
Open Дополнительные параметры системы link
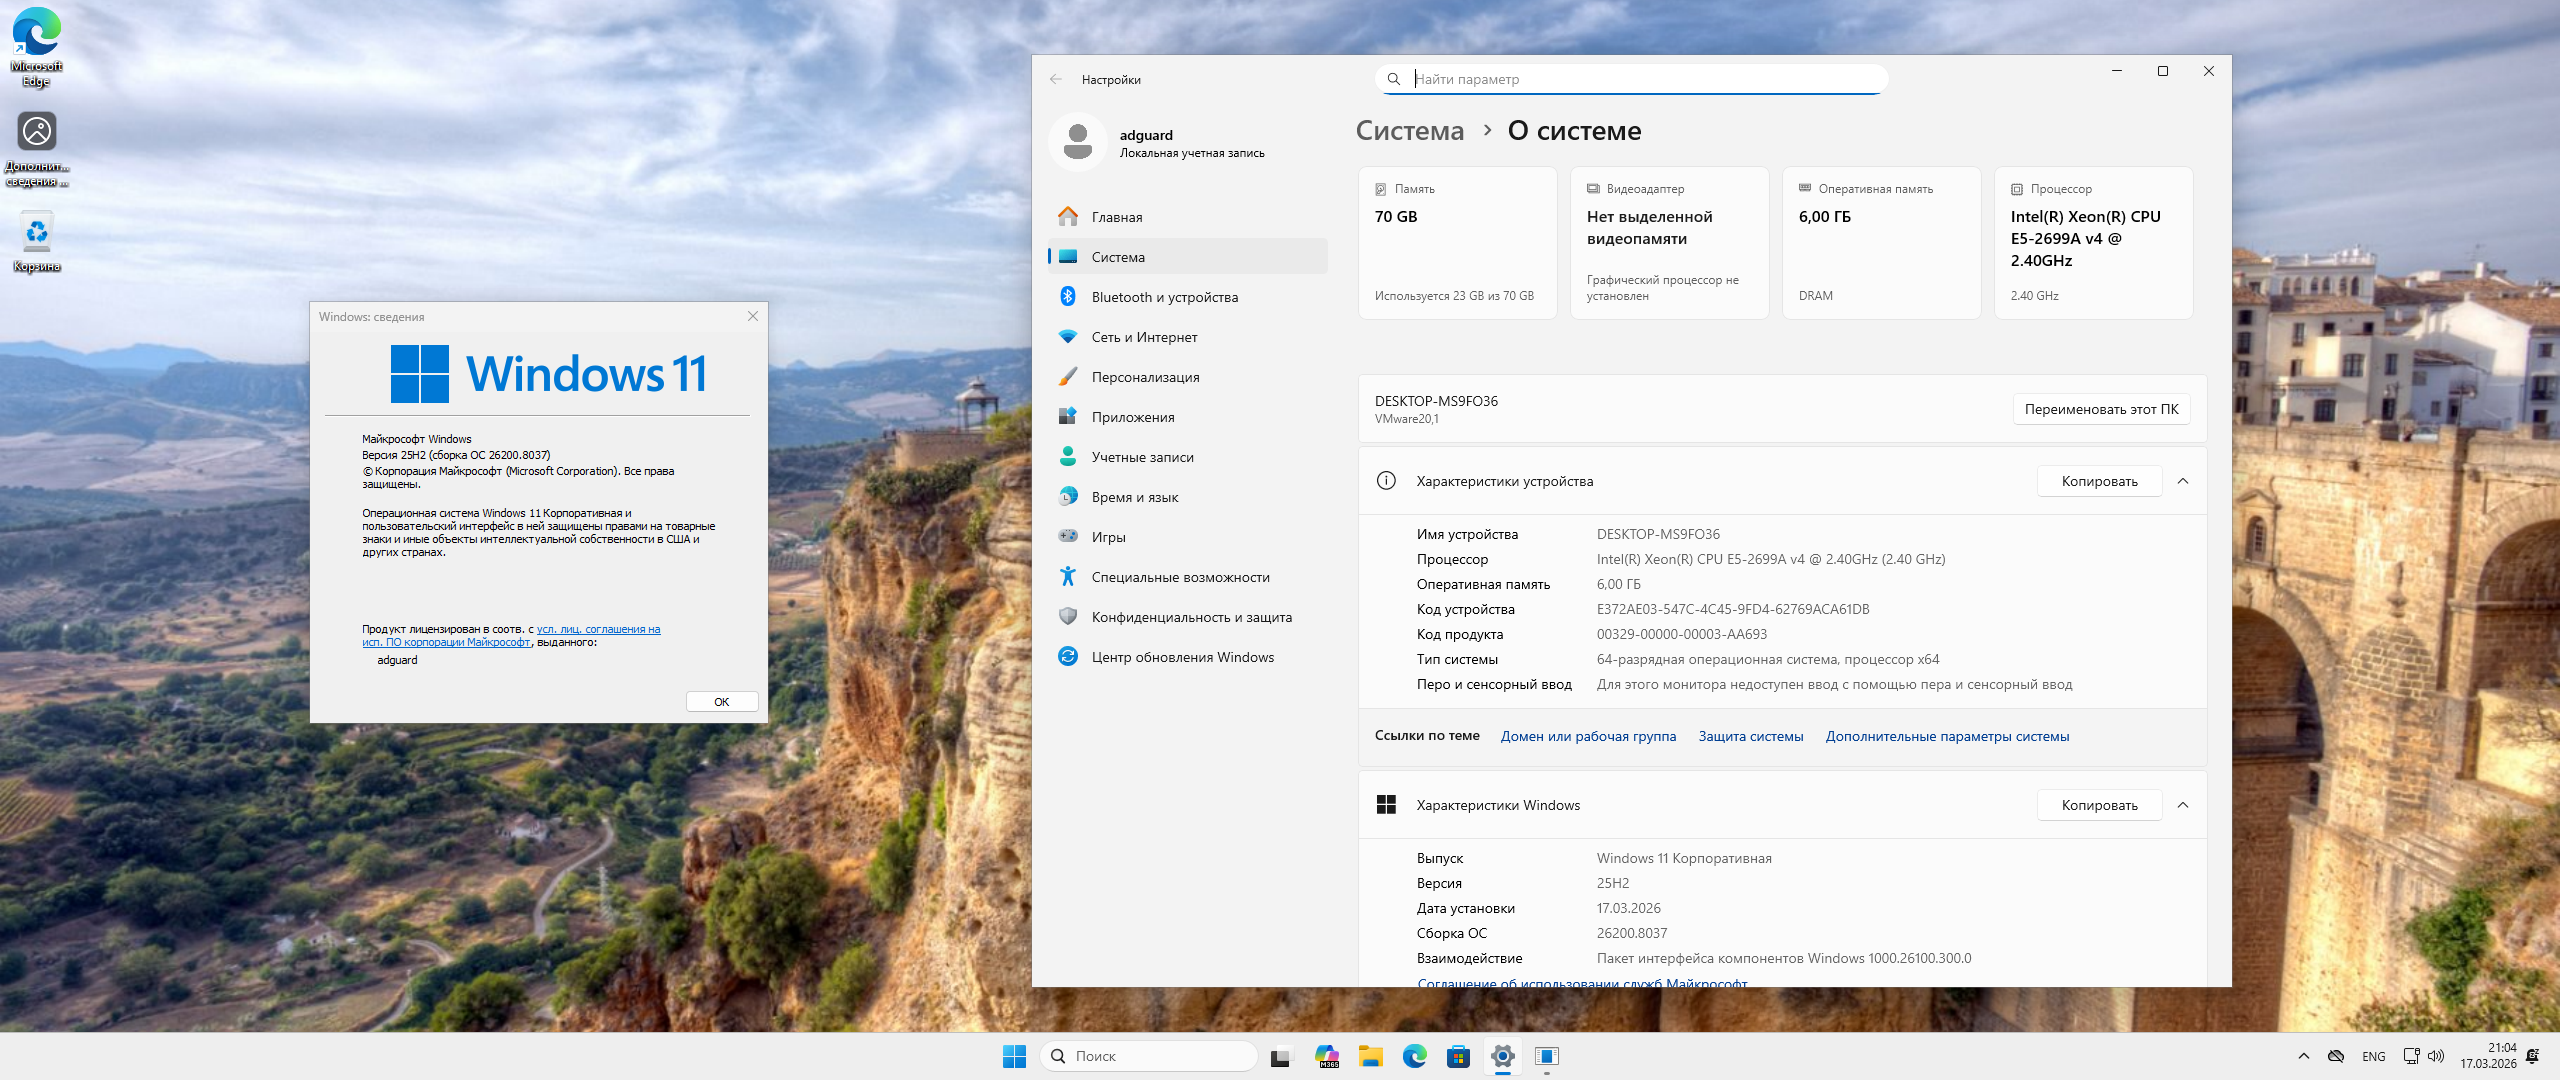tap(1947, 736)
